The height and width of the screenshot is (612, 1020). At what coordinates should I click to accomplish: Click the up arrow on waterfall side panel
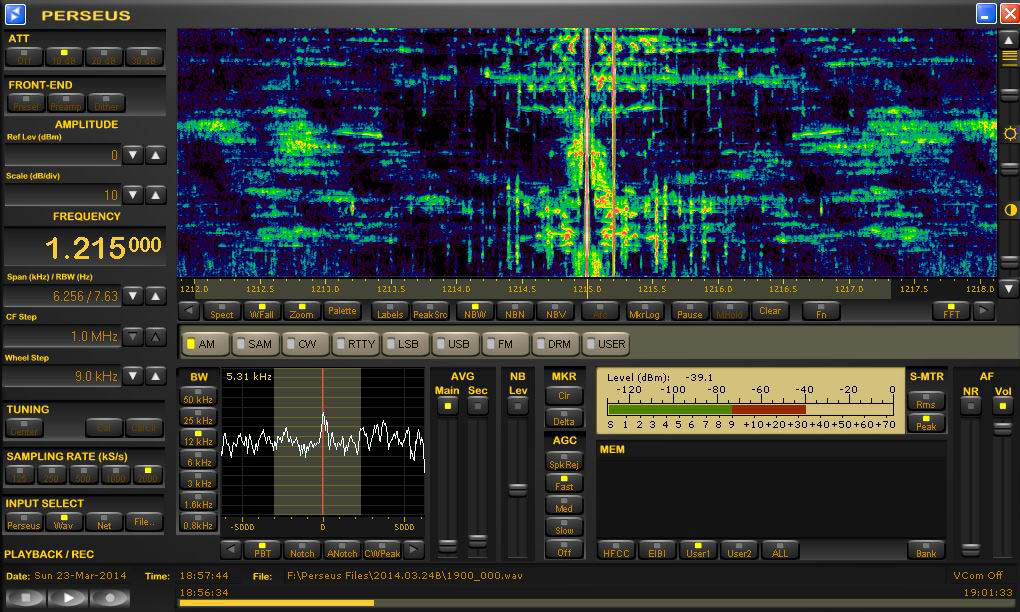(1009, 40)
